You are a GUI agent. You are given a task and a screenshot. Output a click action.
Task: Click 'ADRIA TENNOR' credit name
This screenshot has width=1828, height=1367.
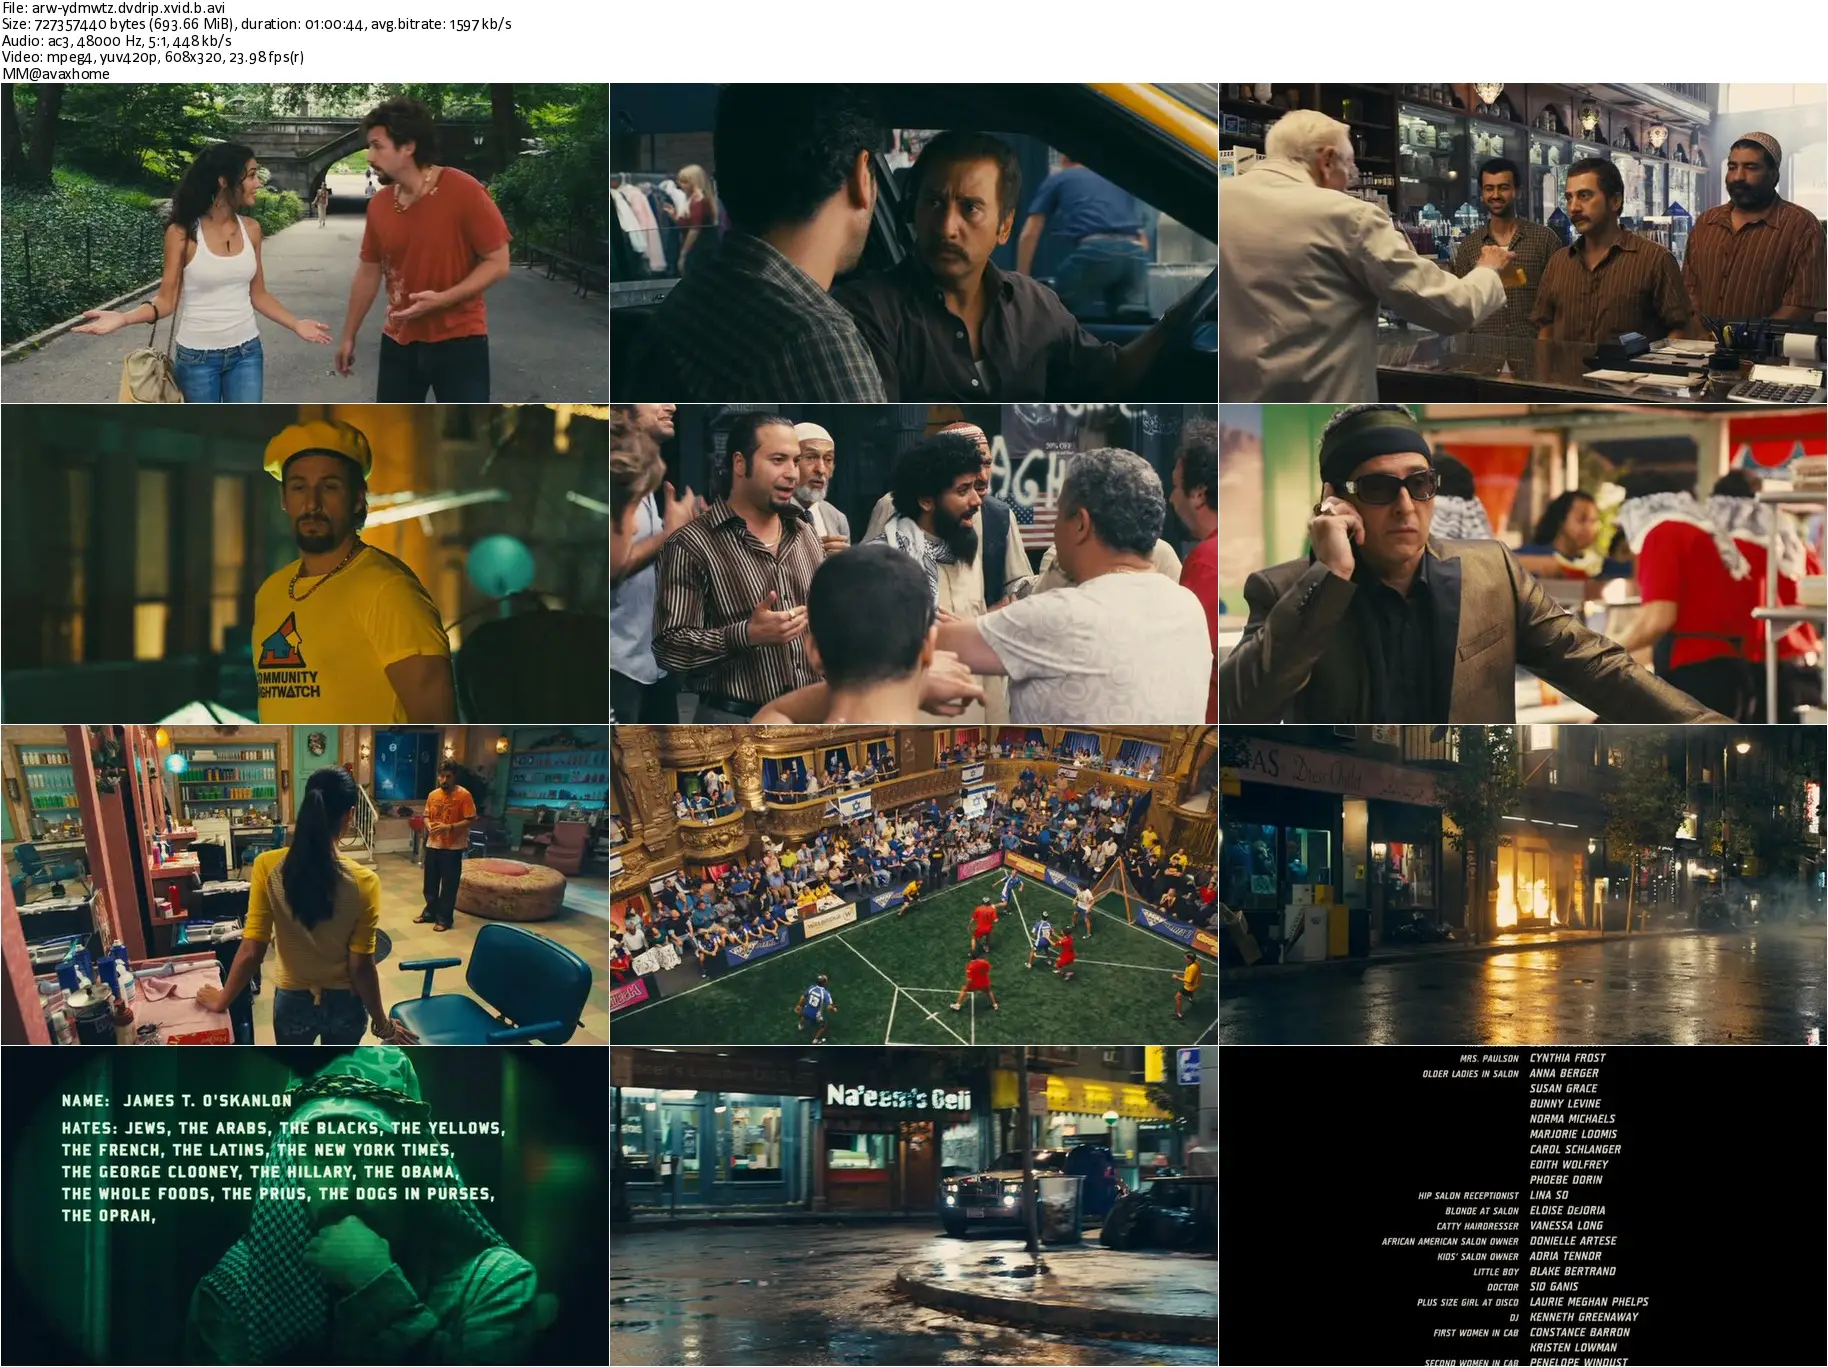point(1565,1257)
